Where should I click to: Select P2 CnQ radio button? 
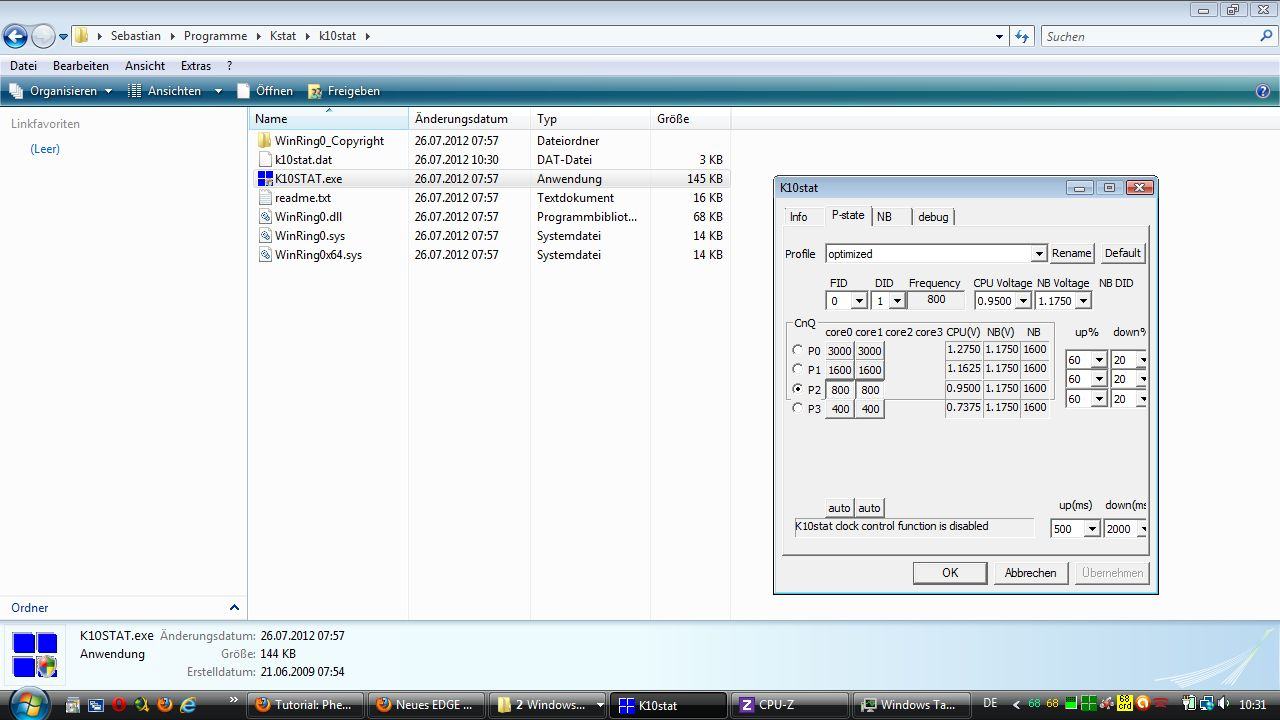[x=797, y=389]
